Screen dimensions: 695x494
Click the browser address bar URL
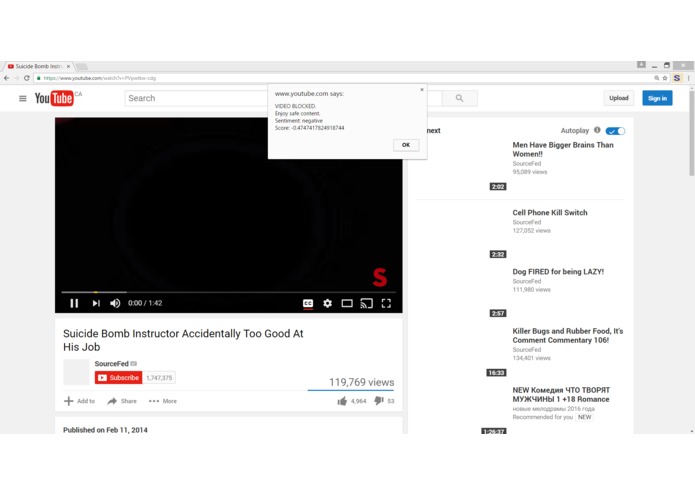pyautogui.click(x=100, y=78)
